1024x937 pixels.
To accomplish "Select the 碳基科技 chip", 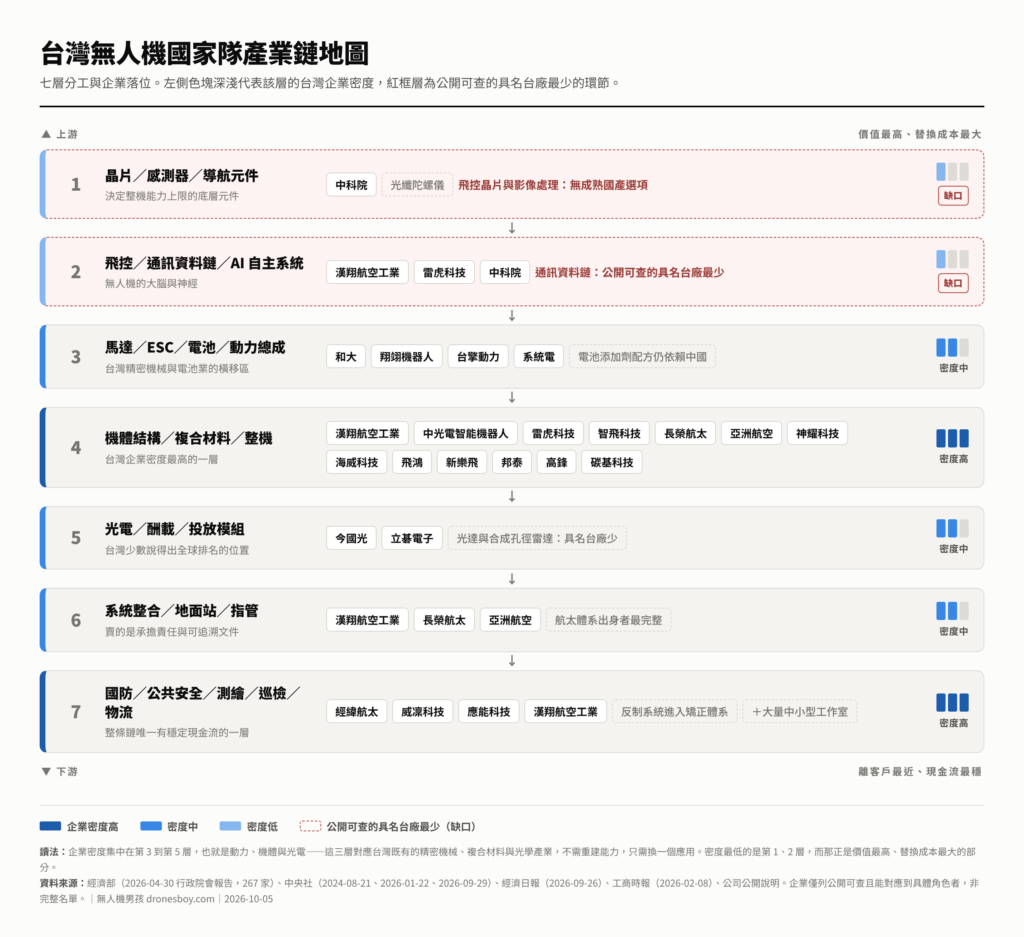I will 612,462.
